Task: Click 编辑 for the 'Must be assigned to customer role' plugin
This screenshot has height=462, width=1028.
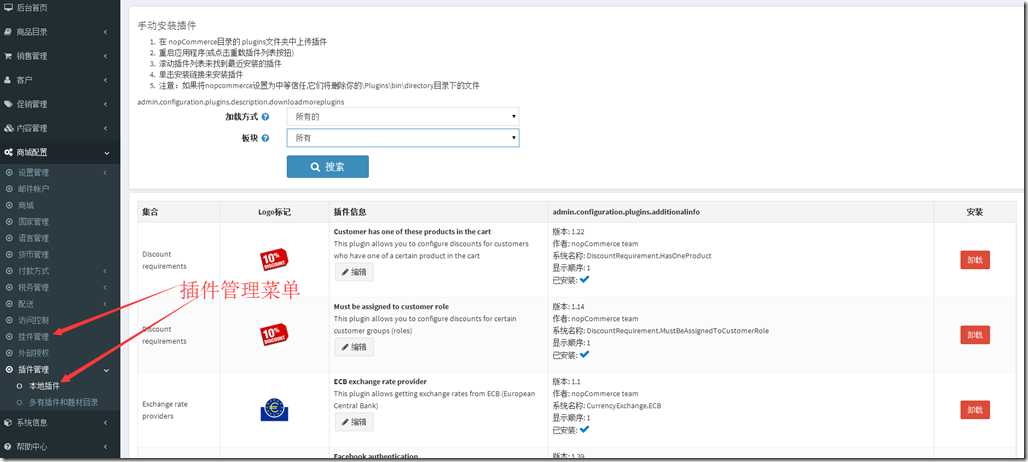Action: click(354, 347)
